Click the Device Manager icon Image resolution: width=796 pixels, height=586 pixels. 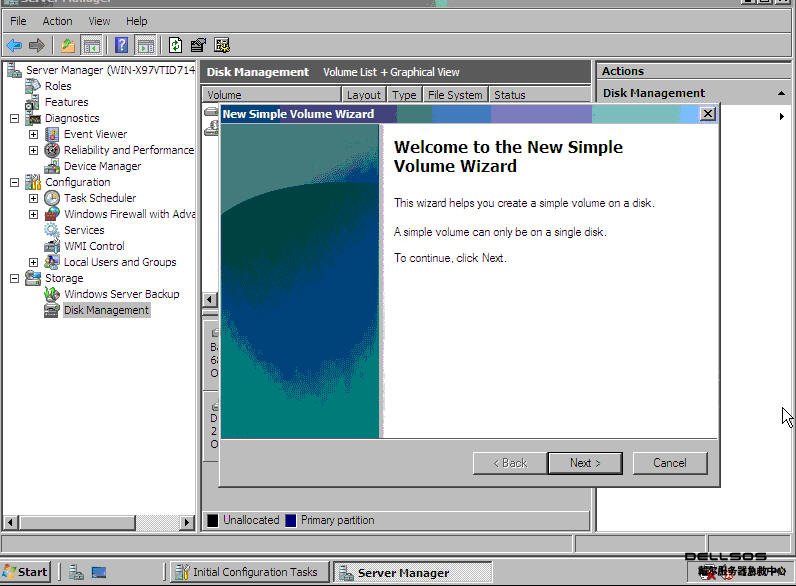[x=52, y=166]
